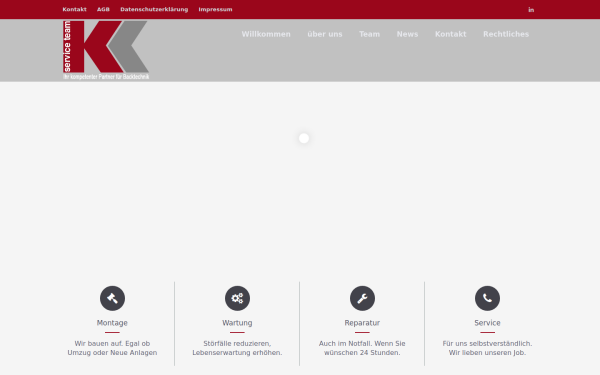Click the Reparatur heading
Image resolution: width=600 pixels, height=375 pixels.
point(362,323)
